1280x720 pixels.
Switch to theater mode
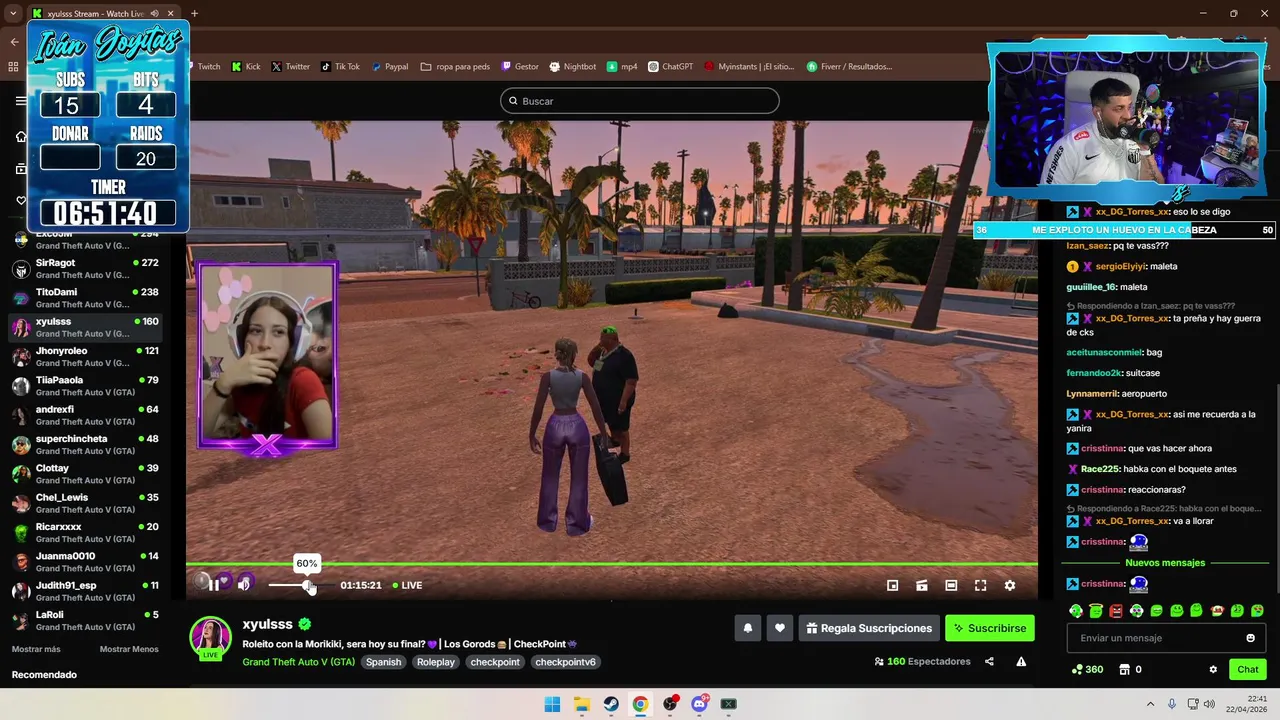[x=951, y=585]
